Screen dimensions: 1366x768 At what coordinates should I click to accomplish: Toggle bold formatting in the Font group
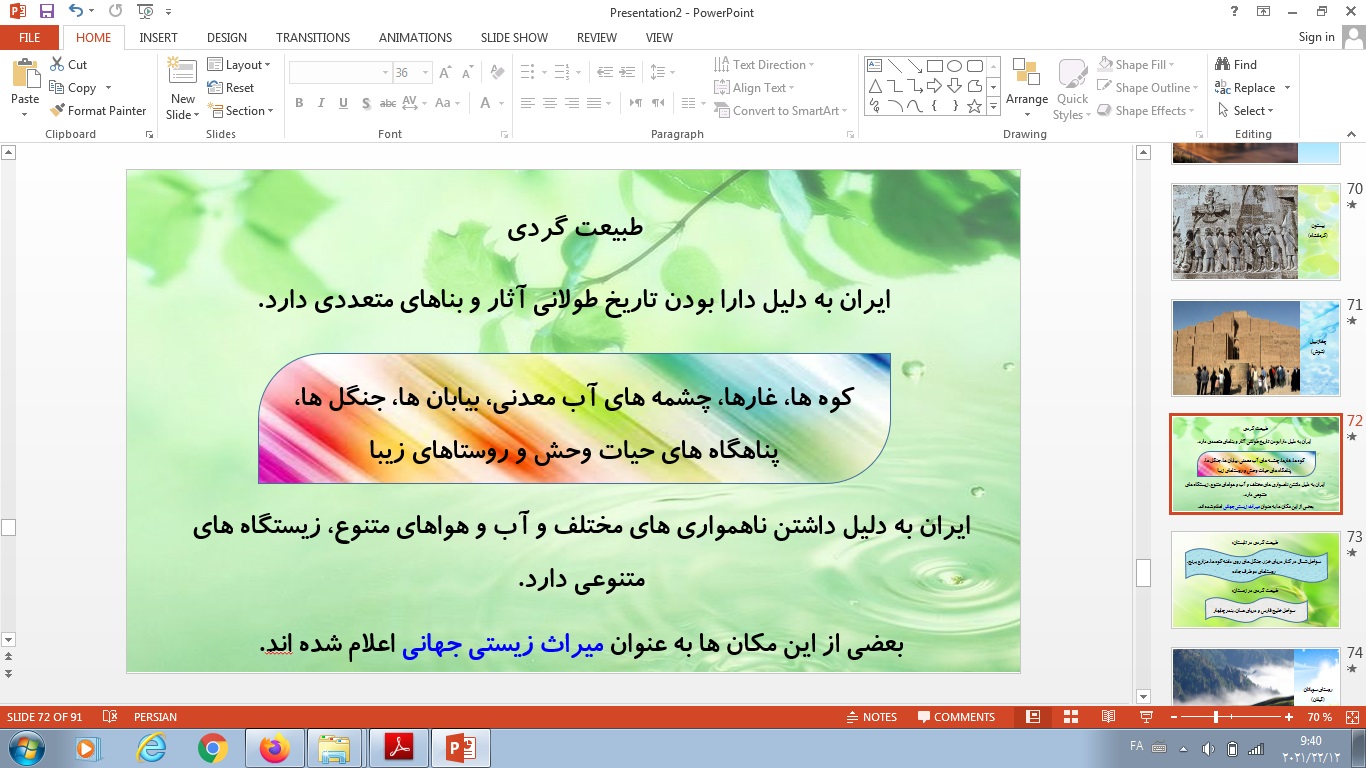tap(298, 103)
